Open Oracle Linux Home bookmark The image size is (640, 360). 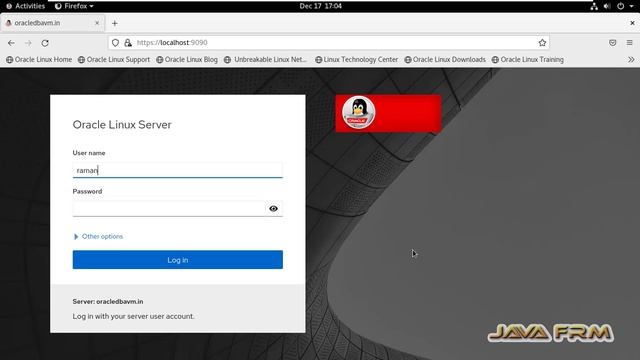(x=39, y=60)
